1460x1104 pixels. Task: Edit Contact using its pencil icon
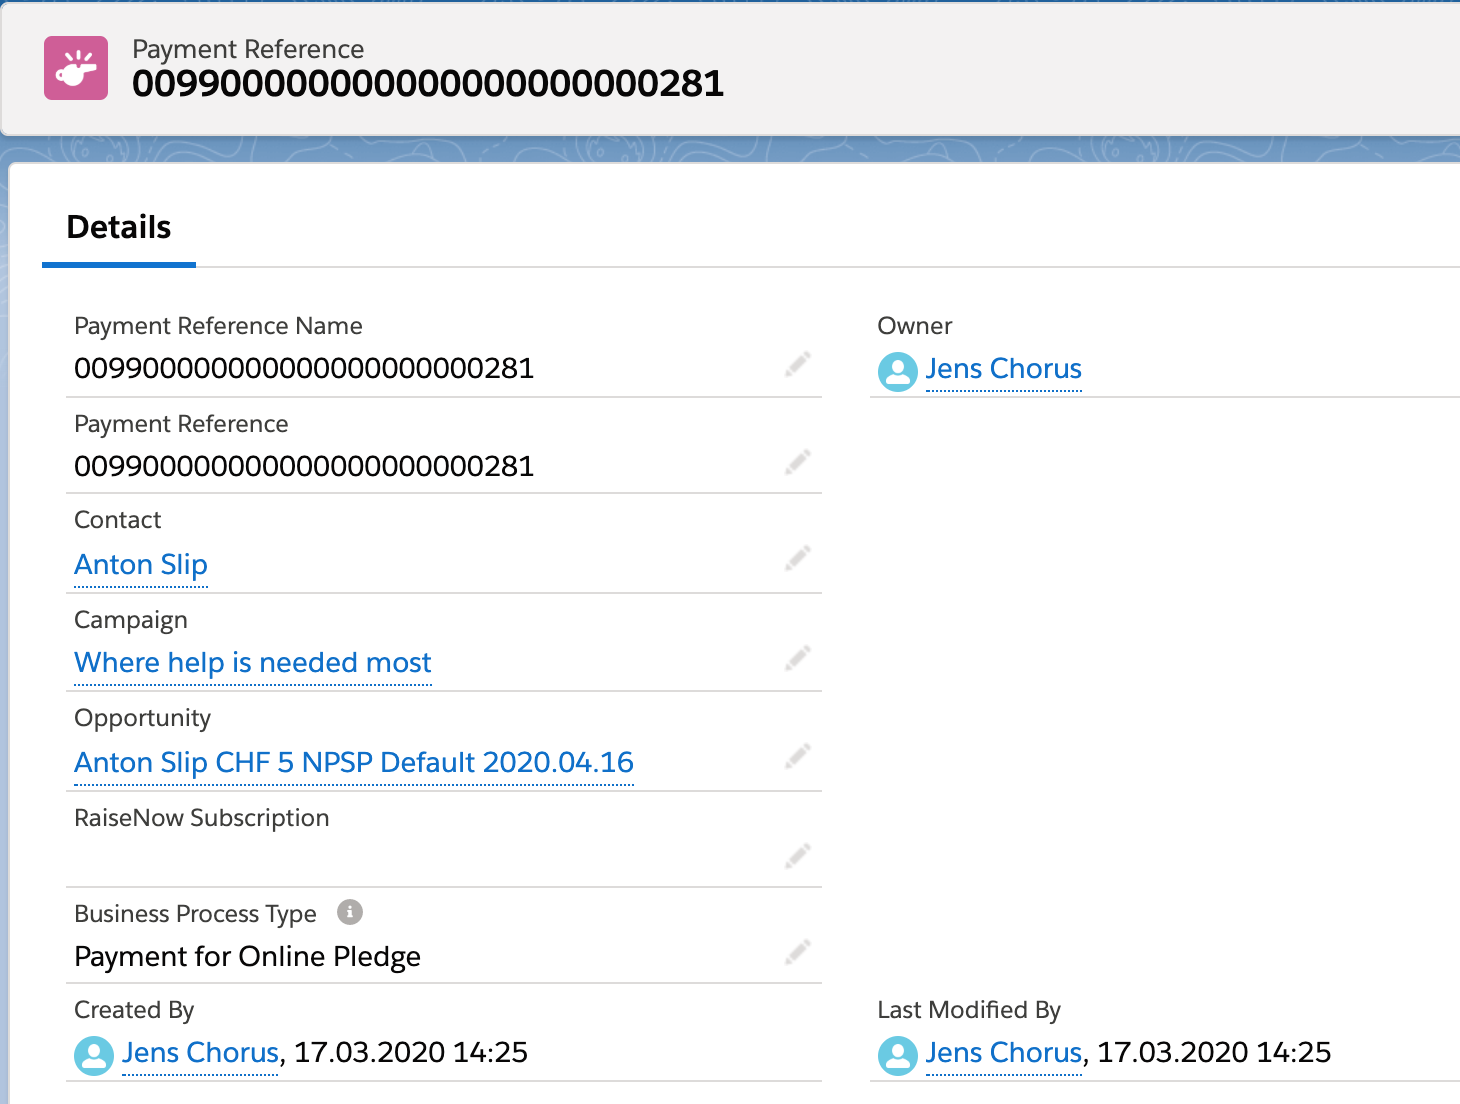click(x=797, y=559)
